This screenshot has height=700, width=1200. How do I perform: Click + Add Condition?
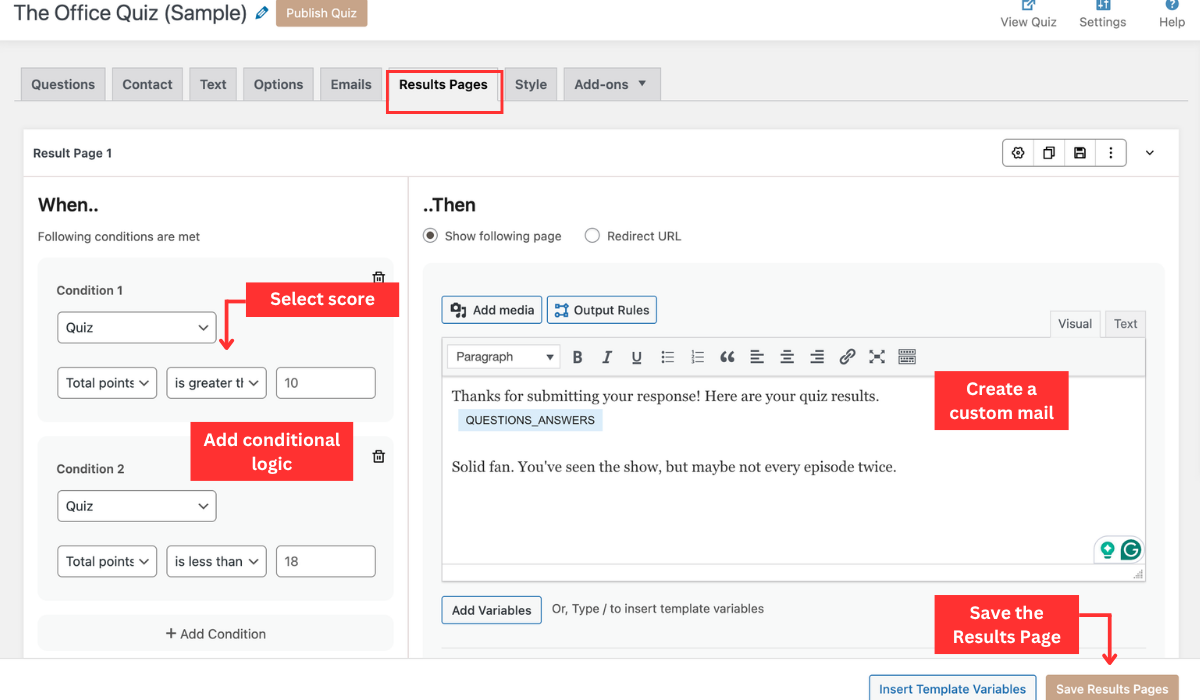coord(216,634)
